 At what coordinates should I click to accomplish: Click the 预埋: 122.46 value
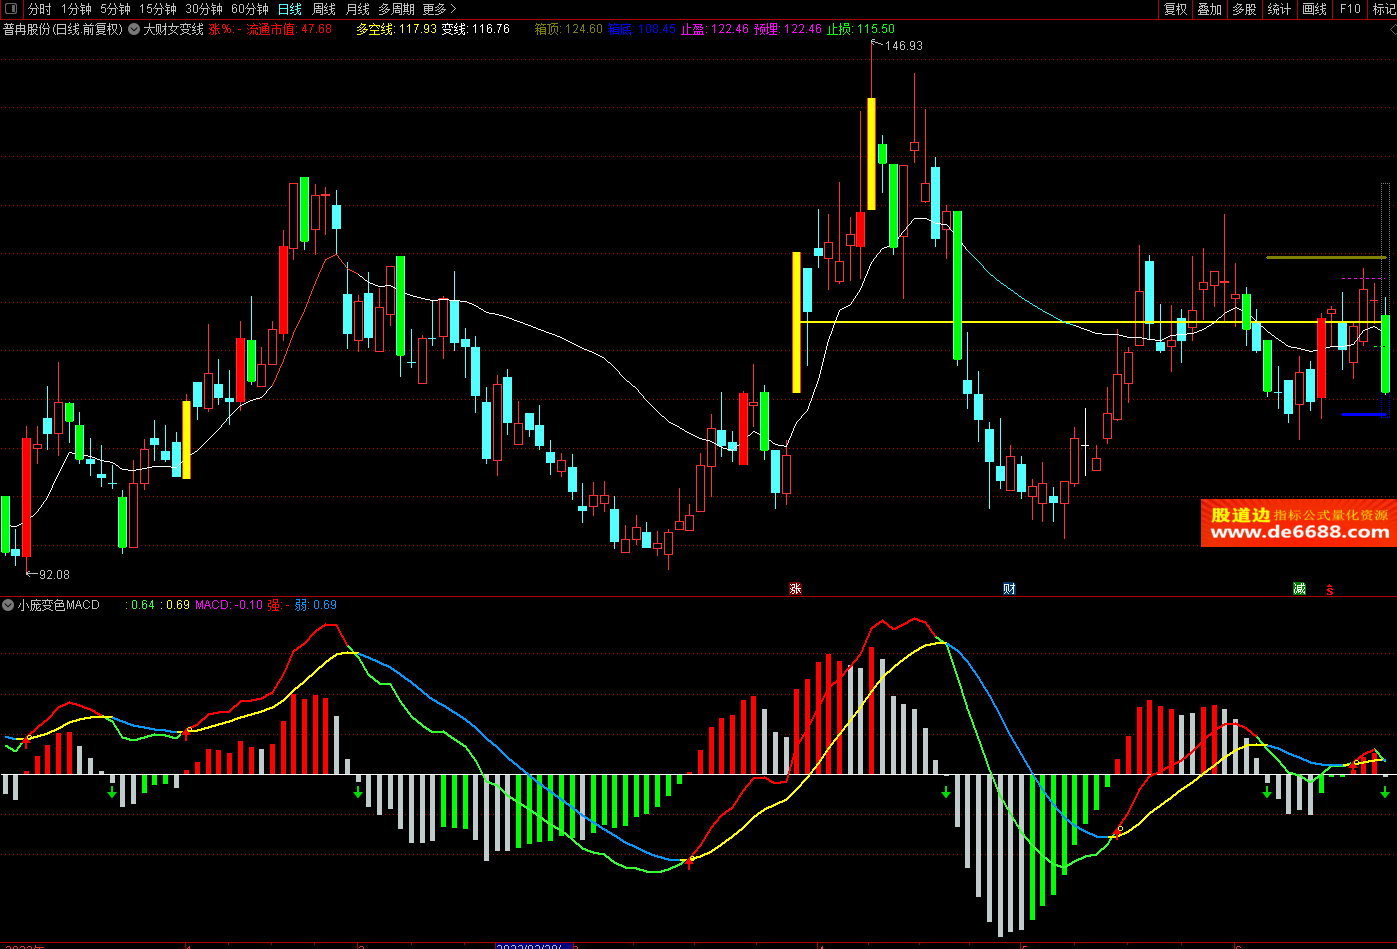(788, 29)
